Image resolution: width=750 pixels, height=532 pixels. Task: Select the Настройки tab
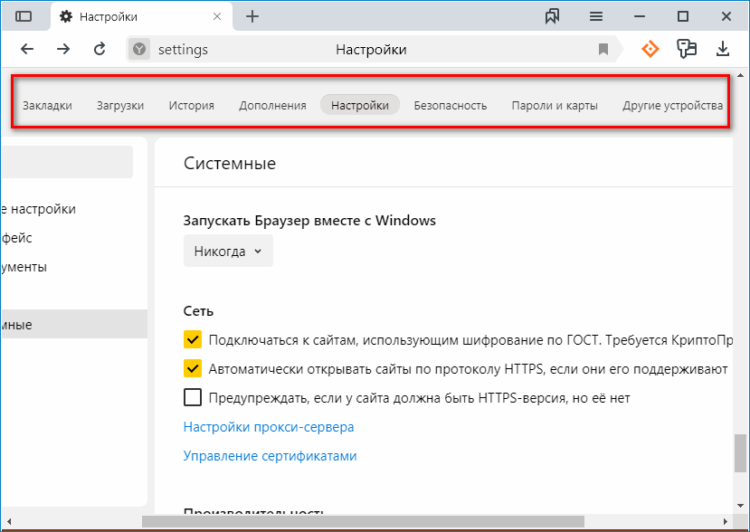[360, 105]
